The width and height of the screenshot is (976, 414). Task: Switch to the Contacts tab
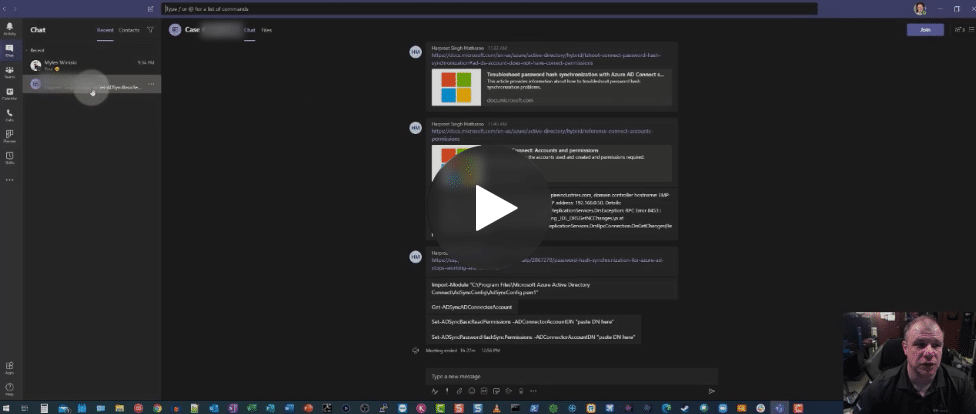click(129, 30)
